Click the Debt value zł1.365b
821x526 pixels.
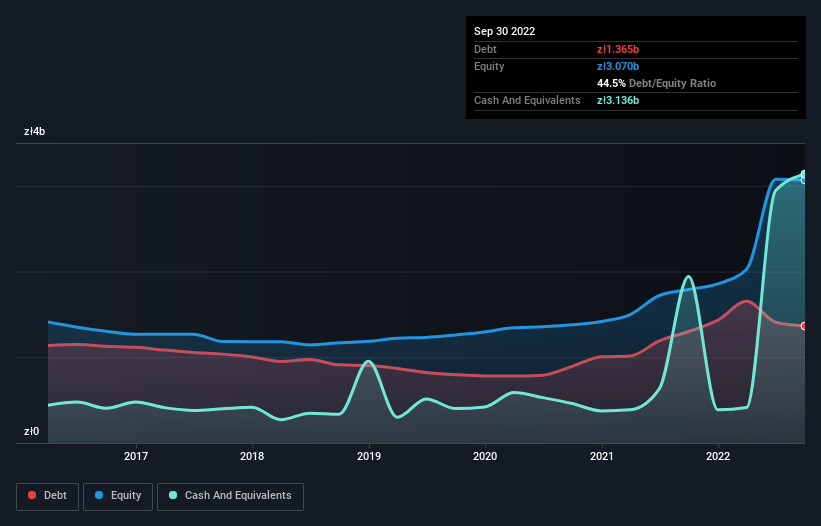pyautogui.click(x=618, y=49)
